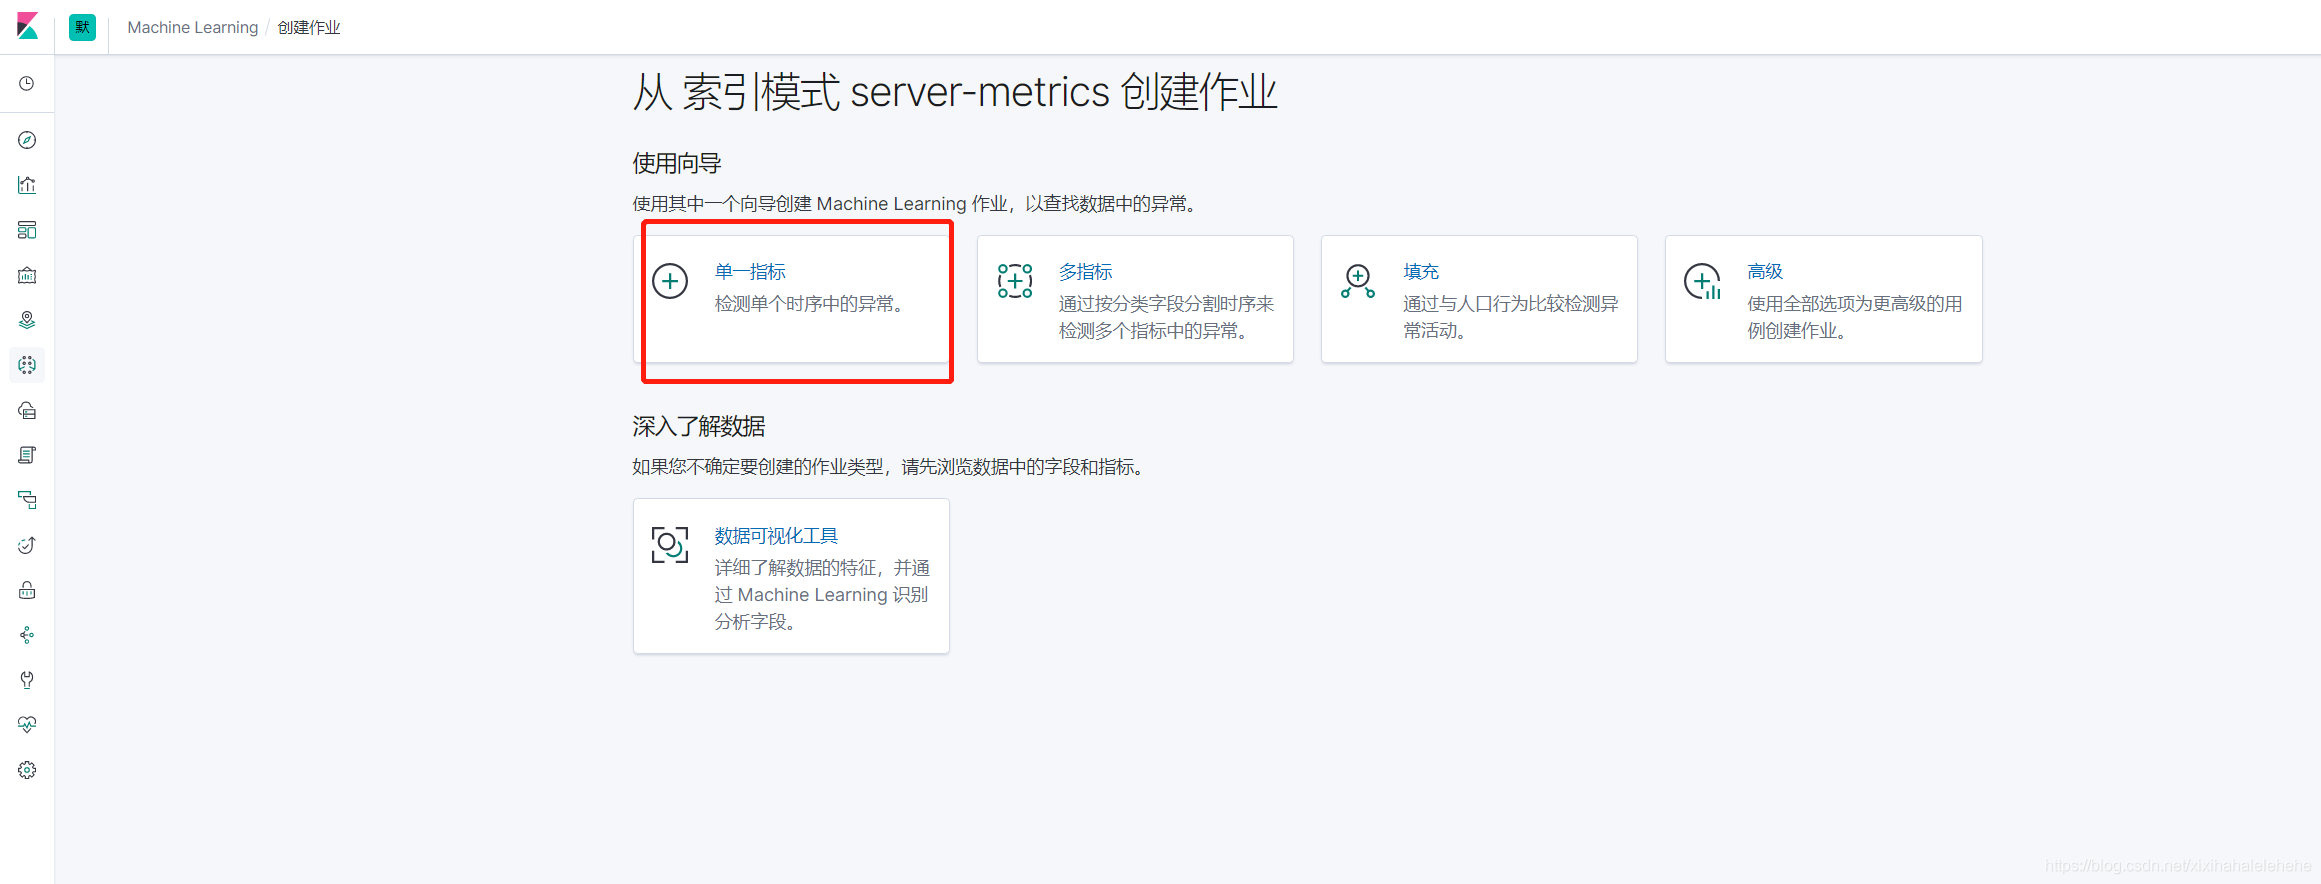Screen dimensions: 2321x884
Task: Click the Kibana logo
Action: pyautogui.click(x=27, y=27)
